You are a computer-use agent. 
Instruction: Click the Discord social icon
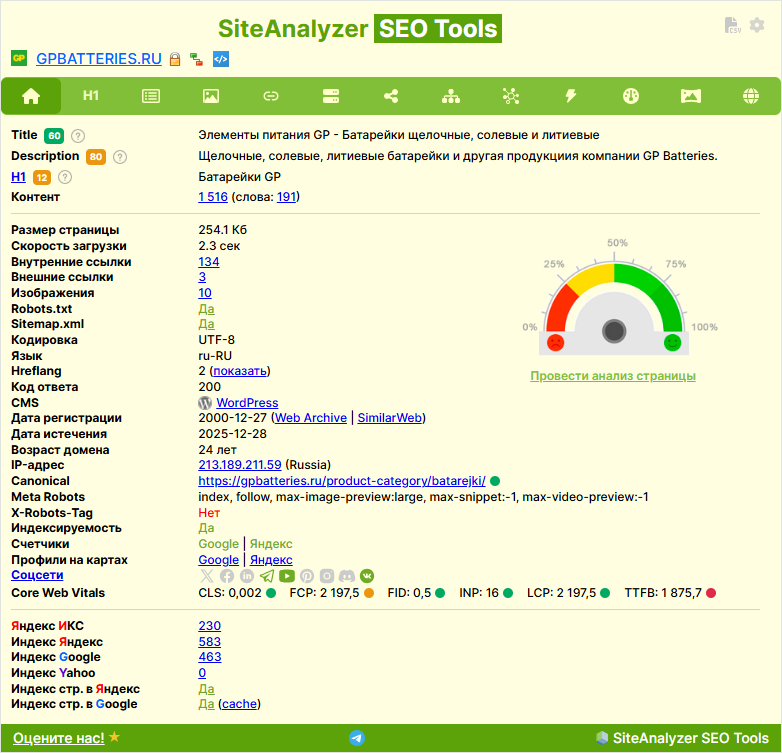347,576
